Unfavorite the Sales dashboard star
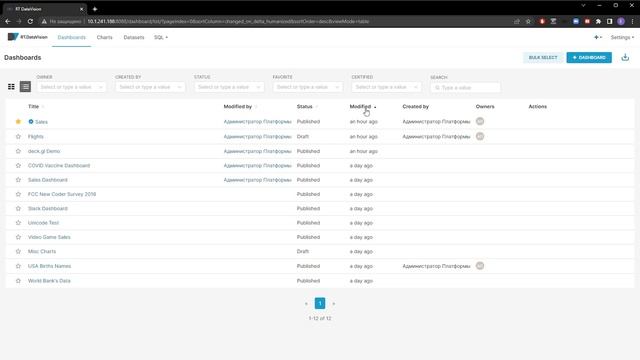This screenshot has width=640, height=360. [x=18, y=122]
